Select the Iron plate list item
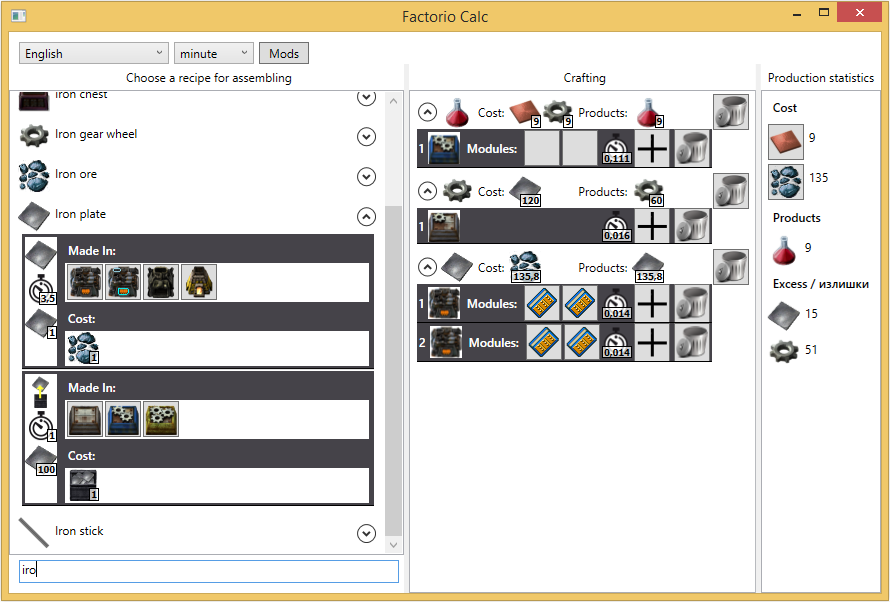This screenshot has width=890, height=602. (197, 214)
